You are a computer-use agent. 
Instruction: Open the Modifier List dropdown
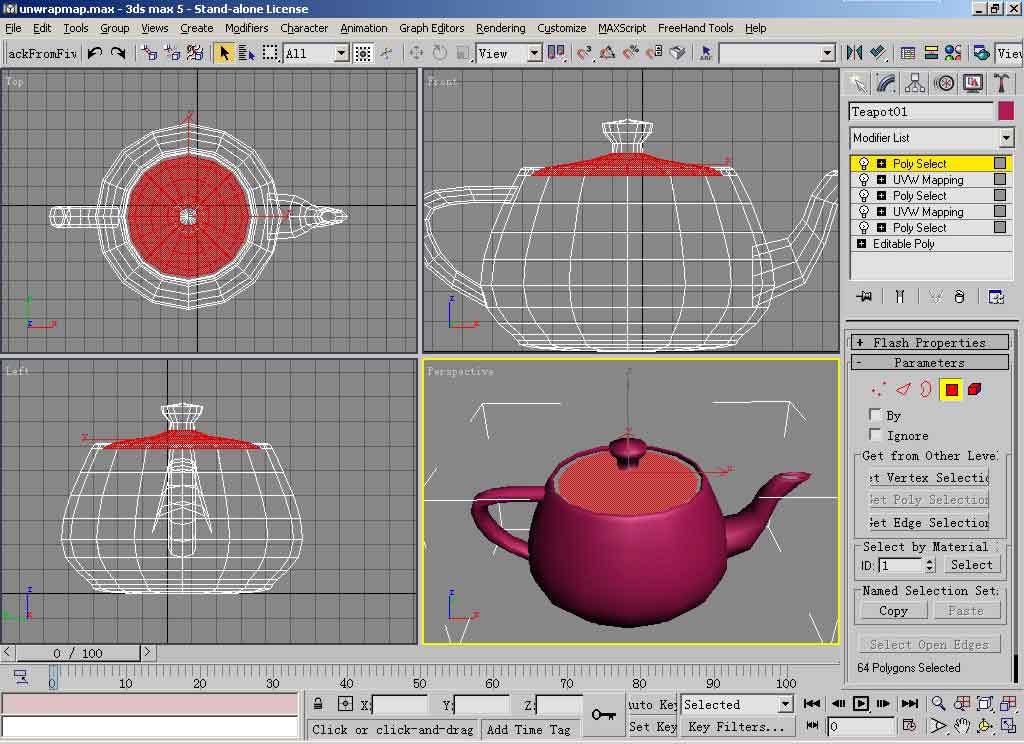[x=1006, y=138]
